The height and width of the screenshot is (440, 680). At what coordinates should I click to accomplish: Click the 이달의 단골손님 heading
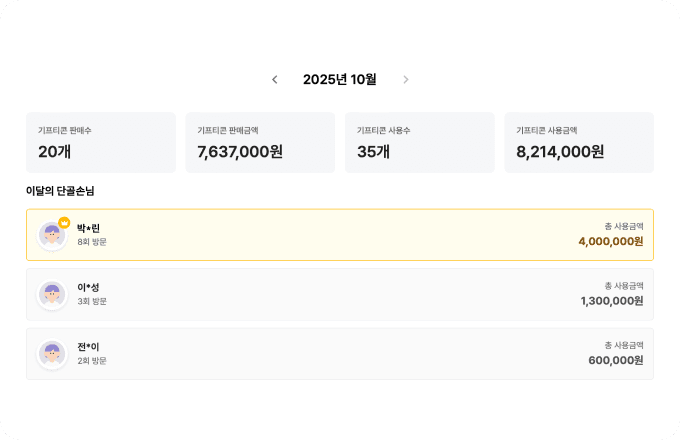(60, 191)
